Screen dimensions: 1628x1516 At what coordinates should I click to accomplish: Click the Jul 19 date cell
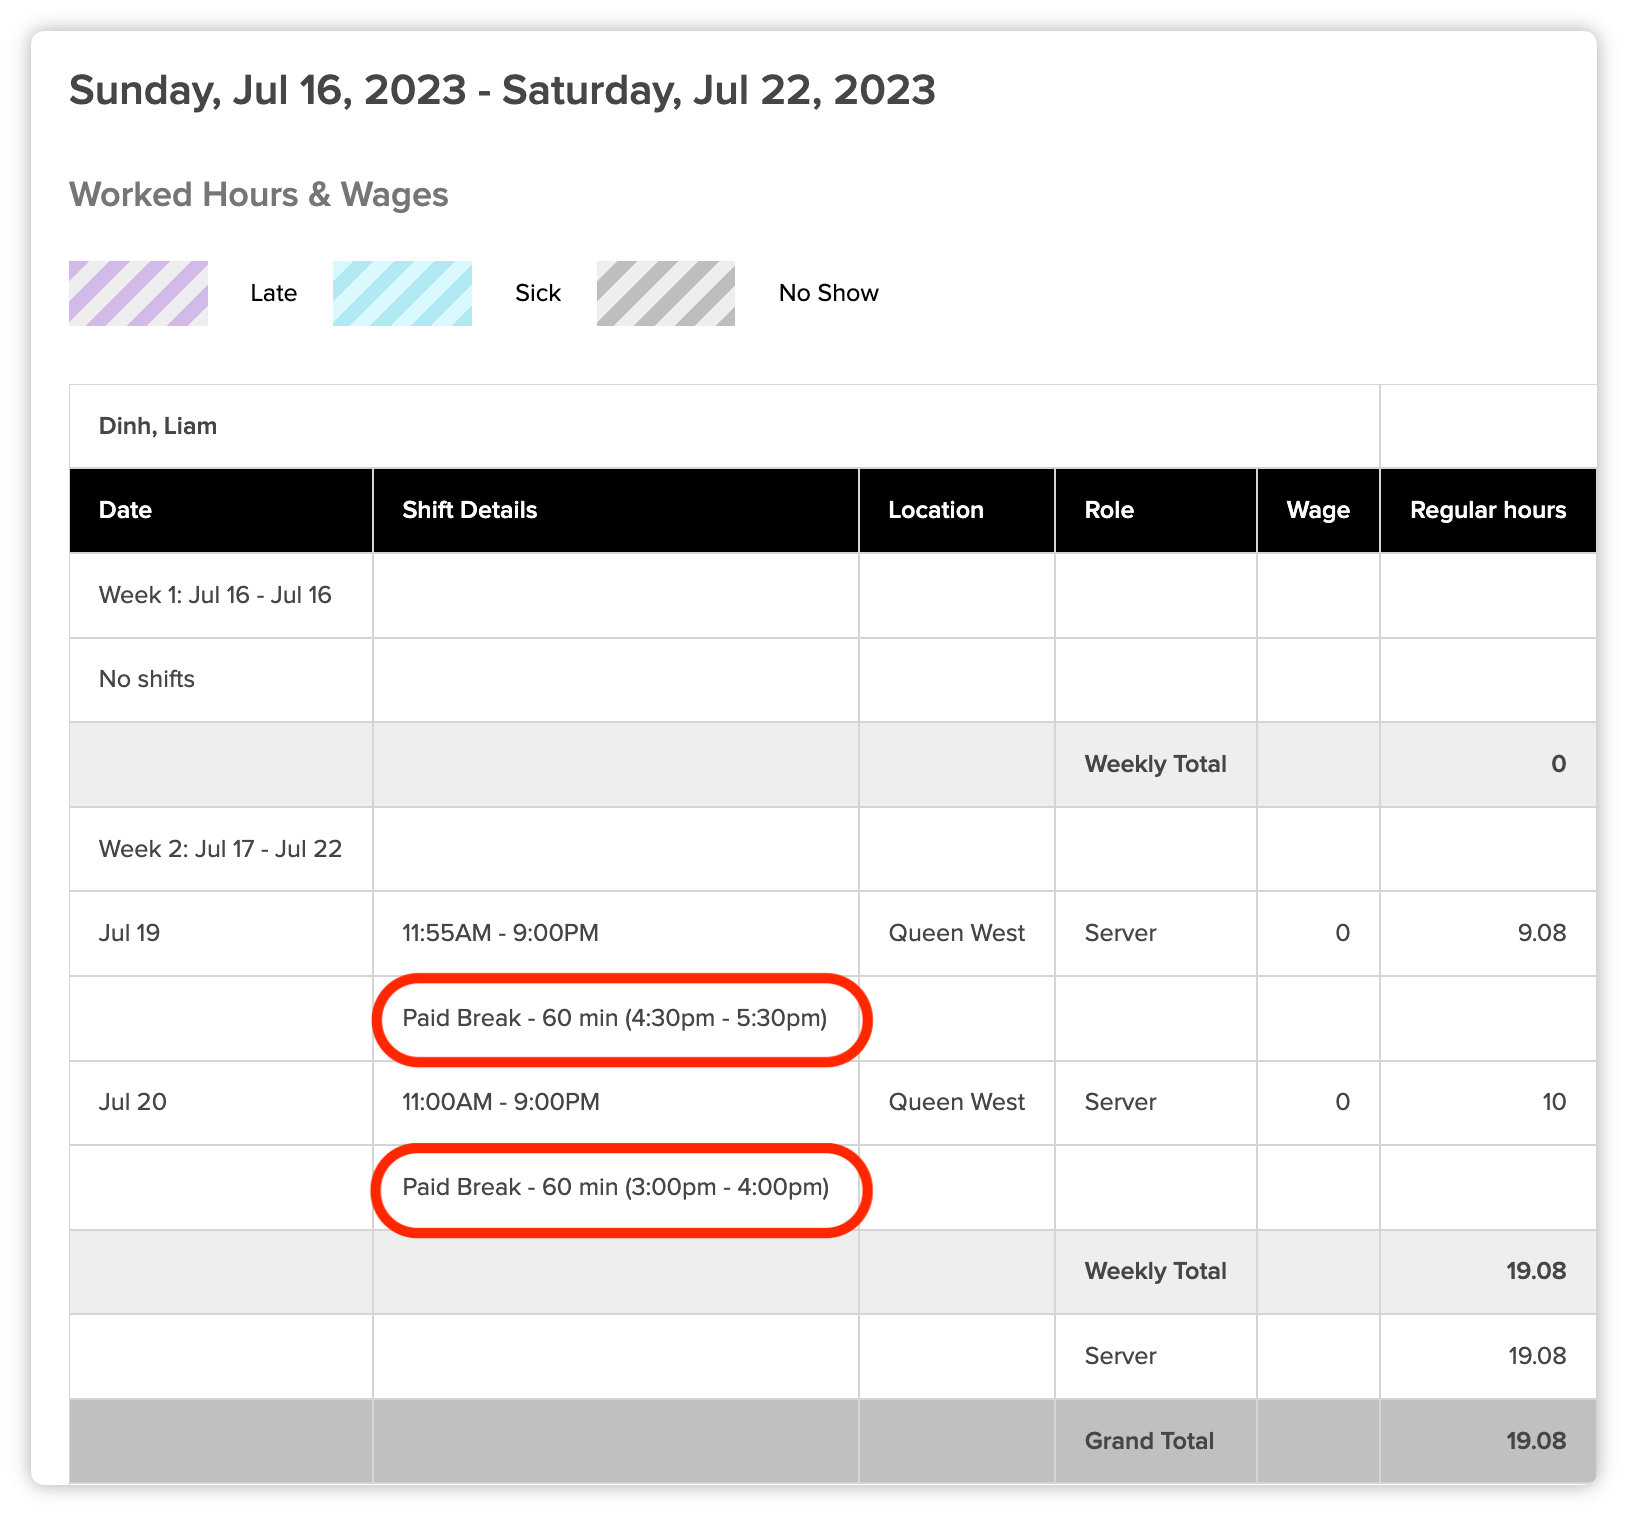tap(129, 933)
